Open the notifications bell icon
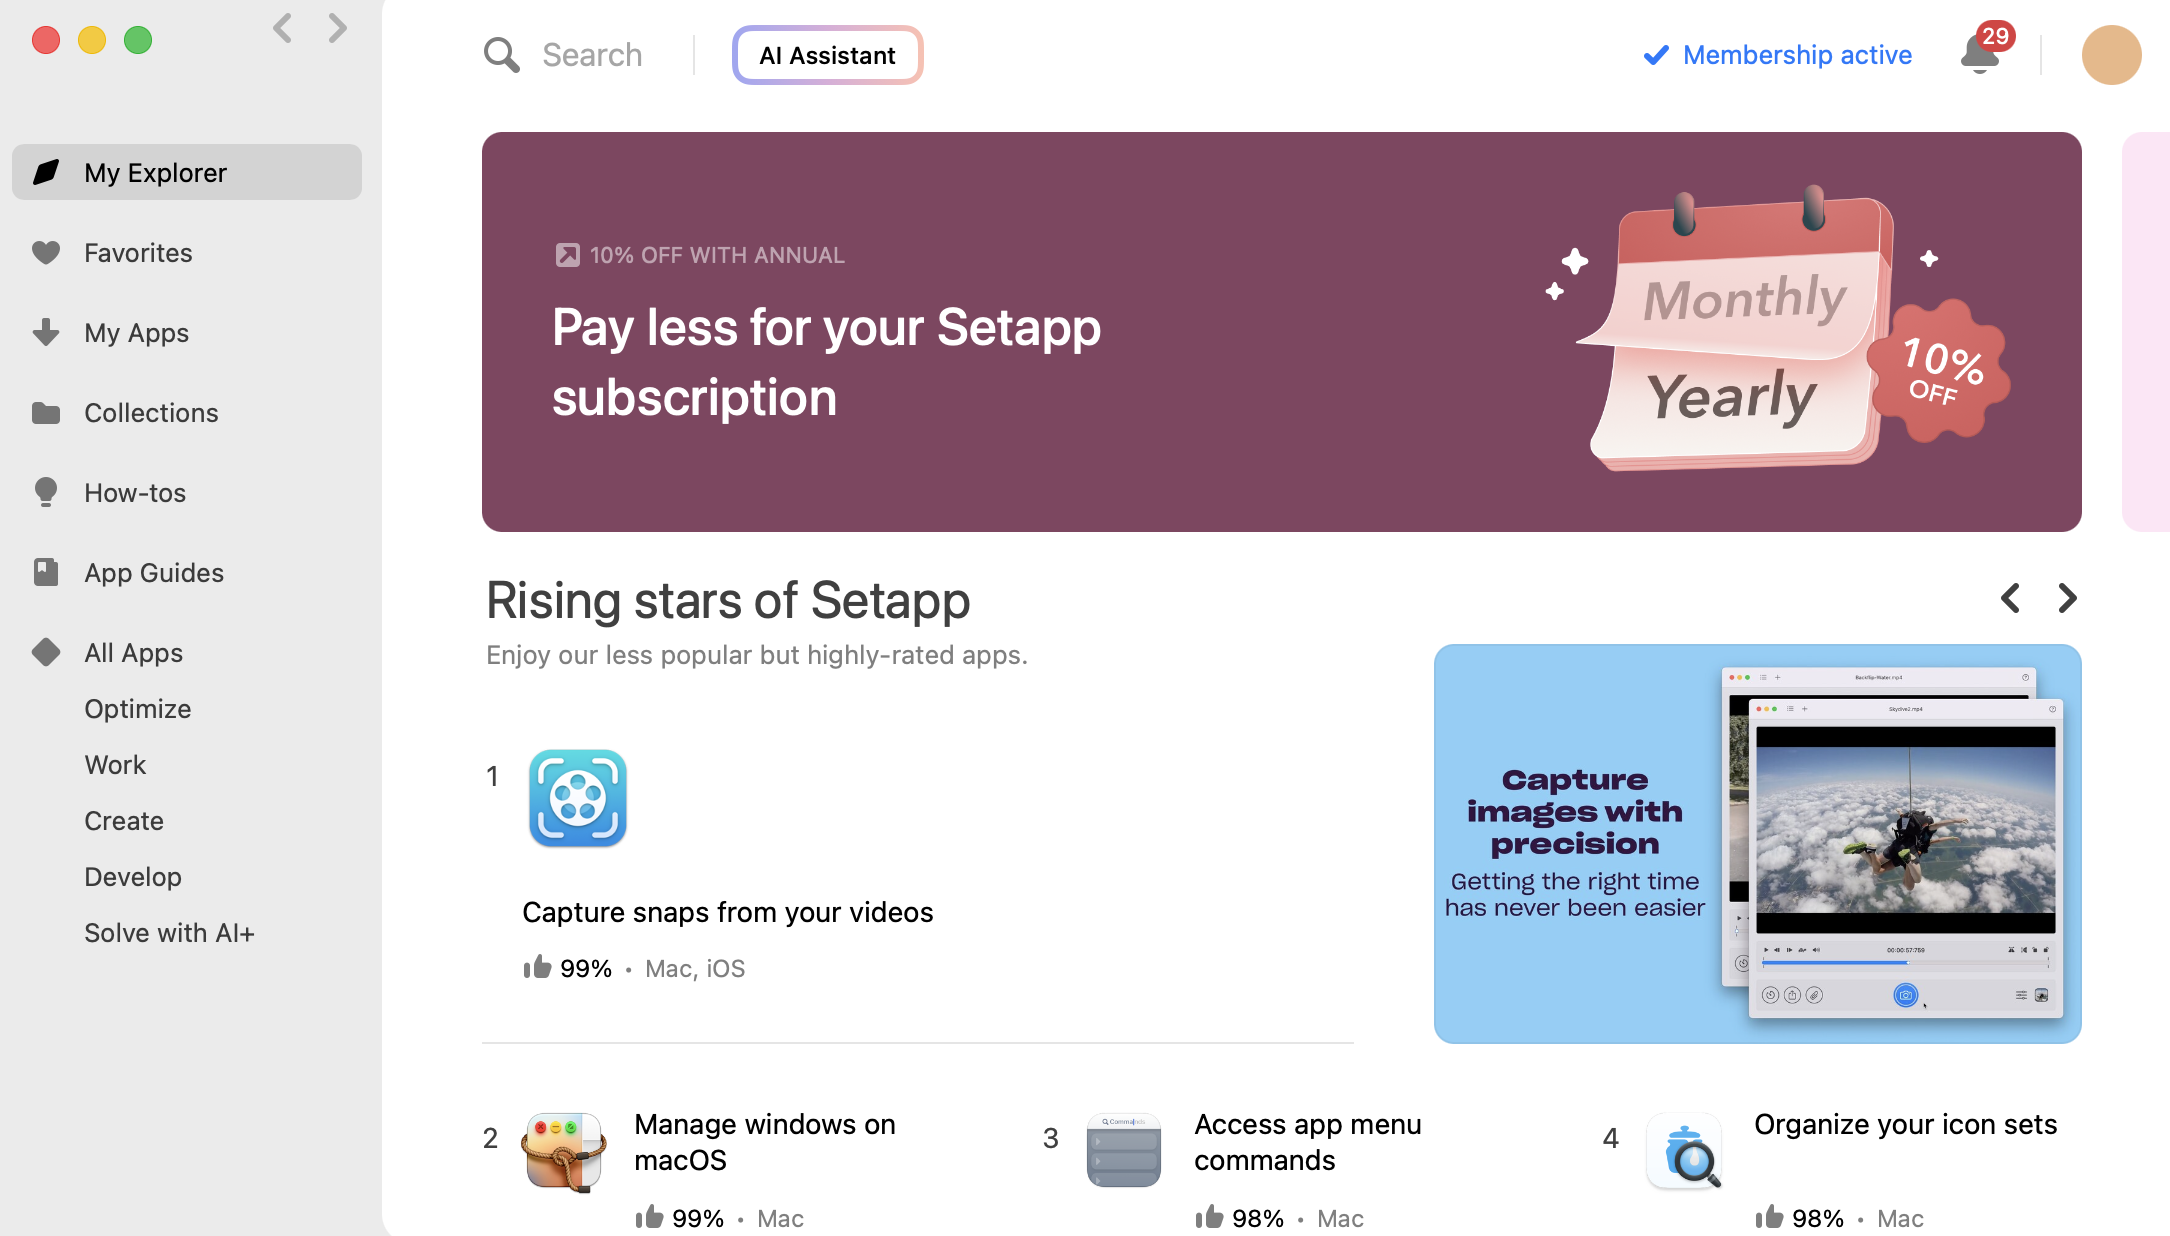Screen dimensions: 2170x1236 1980,54
